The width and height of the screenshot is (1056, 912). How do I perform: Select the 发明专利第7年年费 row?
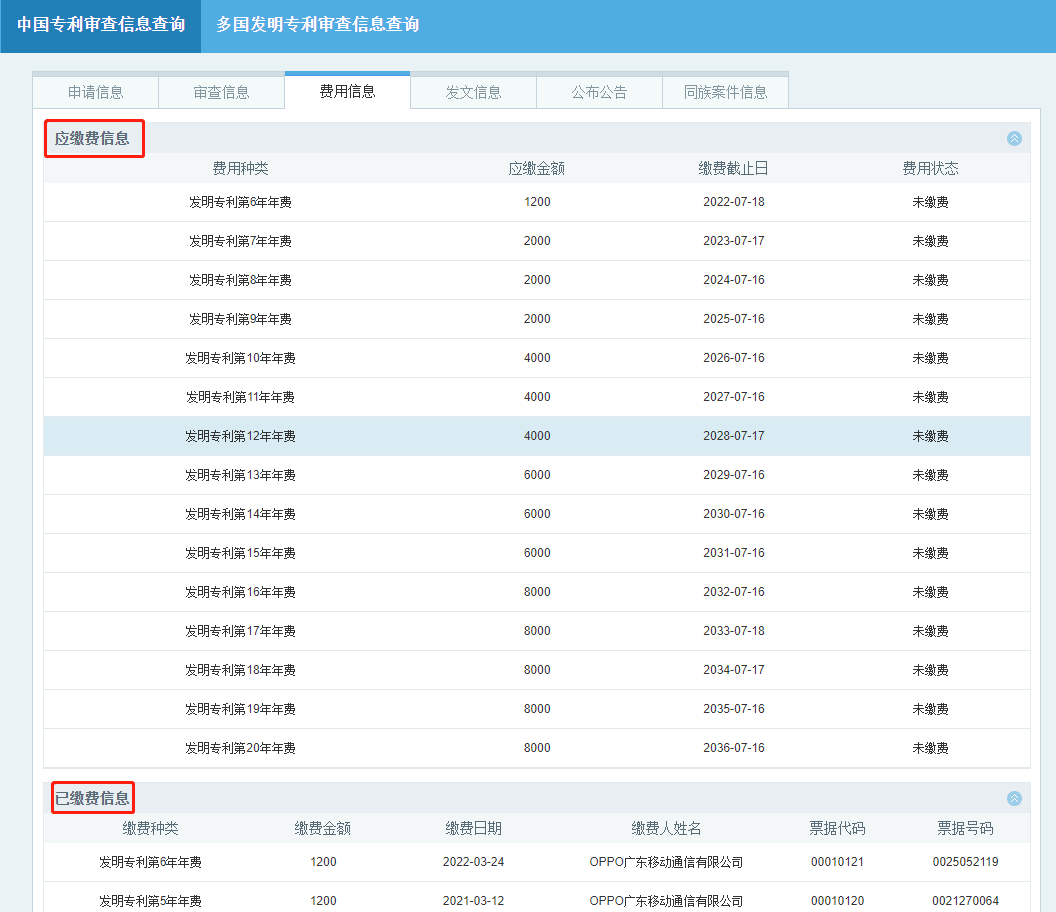(537, 241)
